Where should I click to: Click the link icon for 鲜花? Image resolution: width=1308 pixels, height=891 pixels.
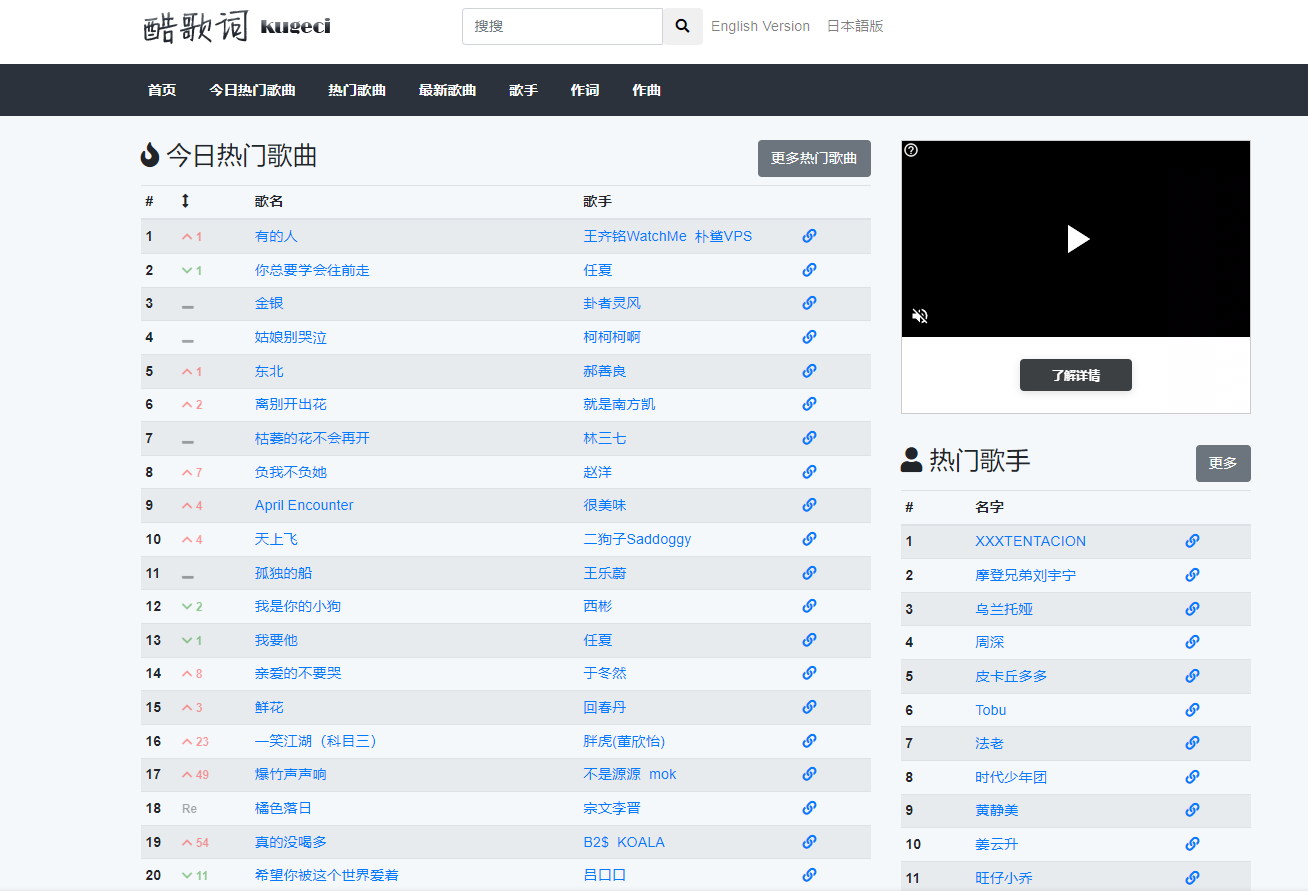coord(810,707)
